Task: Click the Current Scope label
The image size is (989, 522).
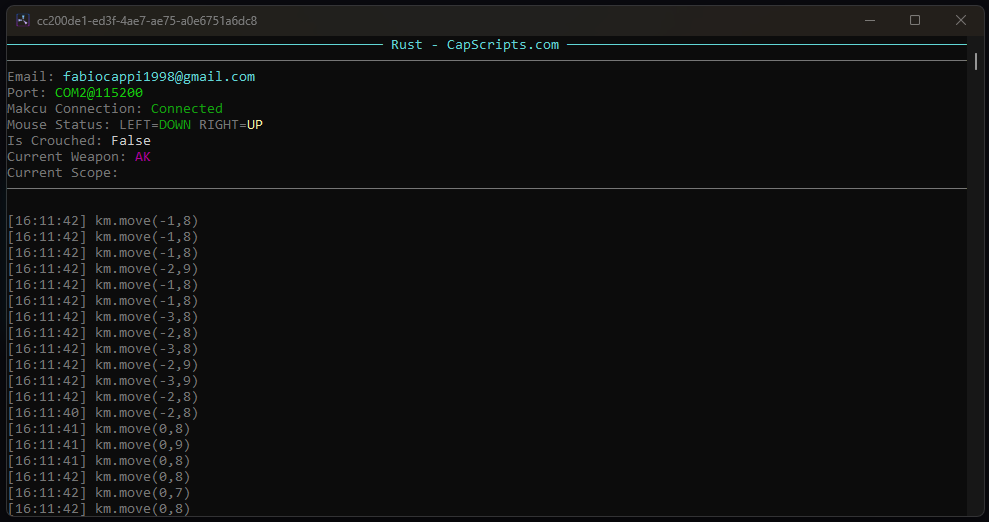Action: click(x=62, y=173)
